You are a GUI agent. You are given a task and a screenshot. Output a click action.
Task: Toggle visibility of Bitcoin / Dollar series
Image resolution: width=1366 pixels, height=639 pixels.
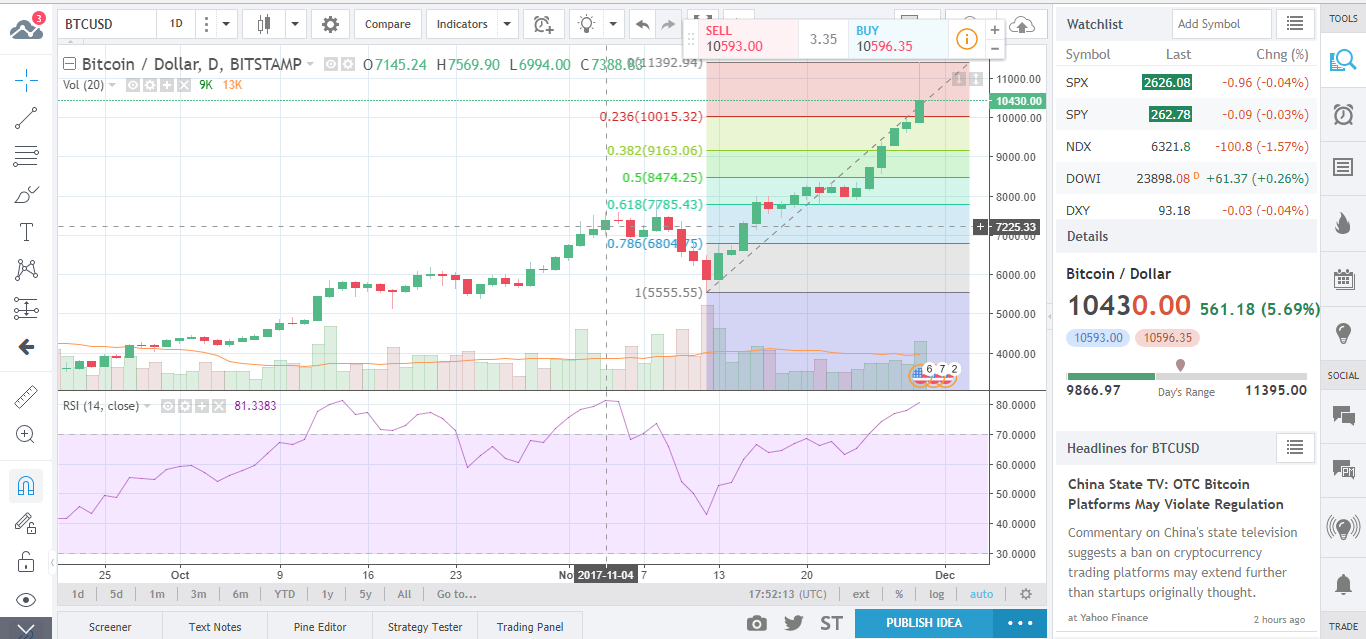coord(331,64)
